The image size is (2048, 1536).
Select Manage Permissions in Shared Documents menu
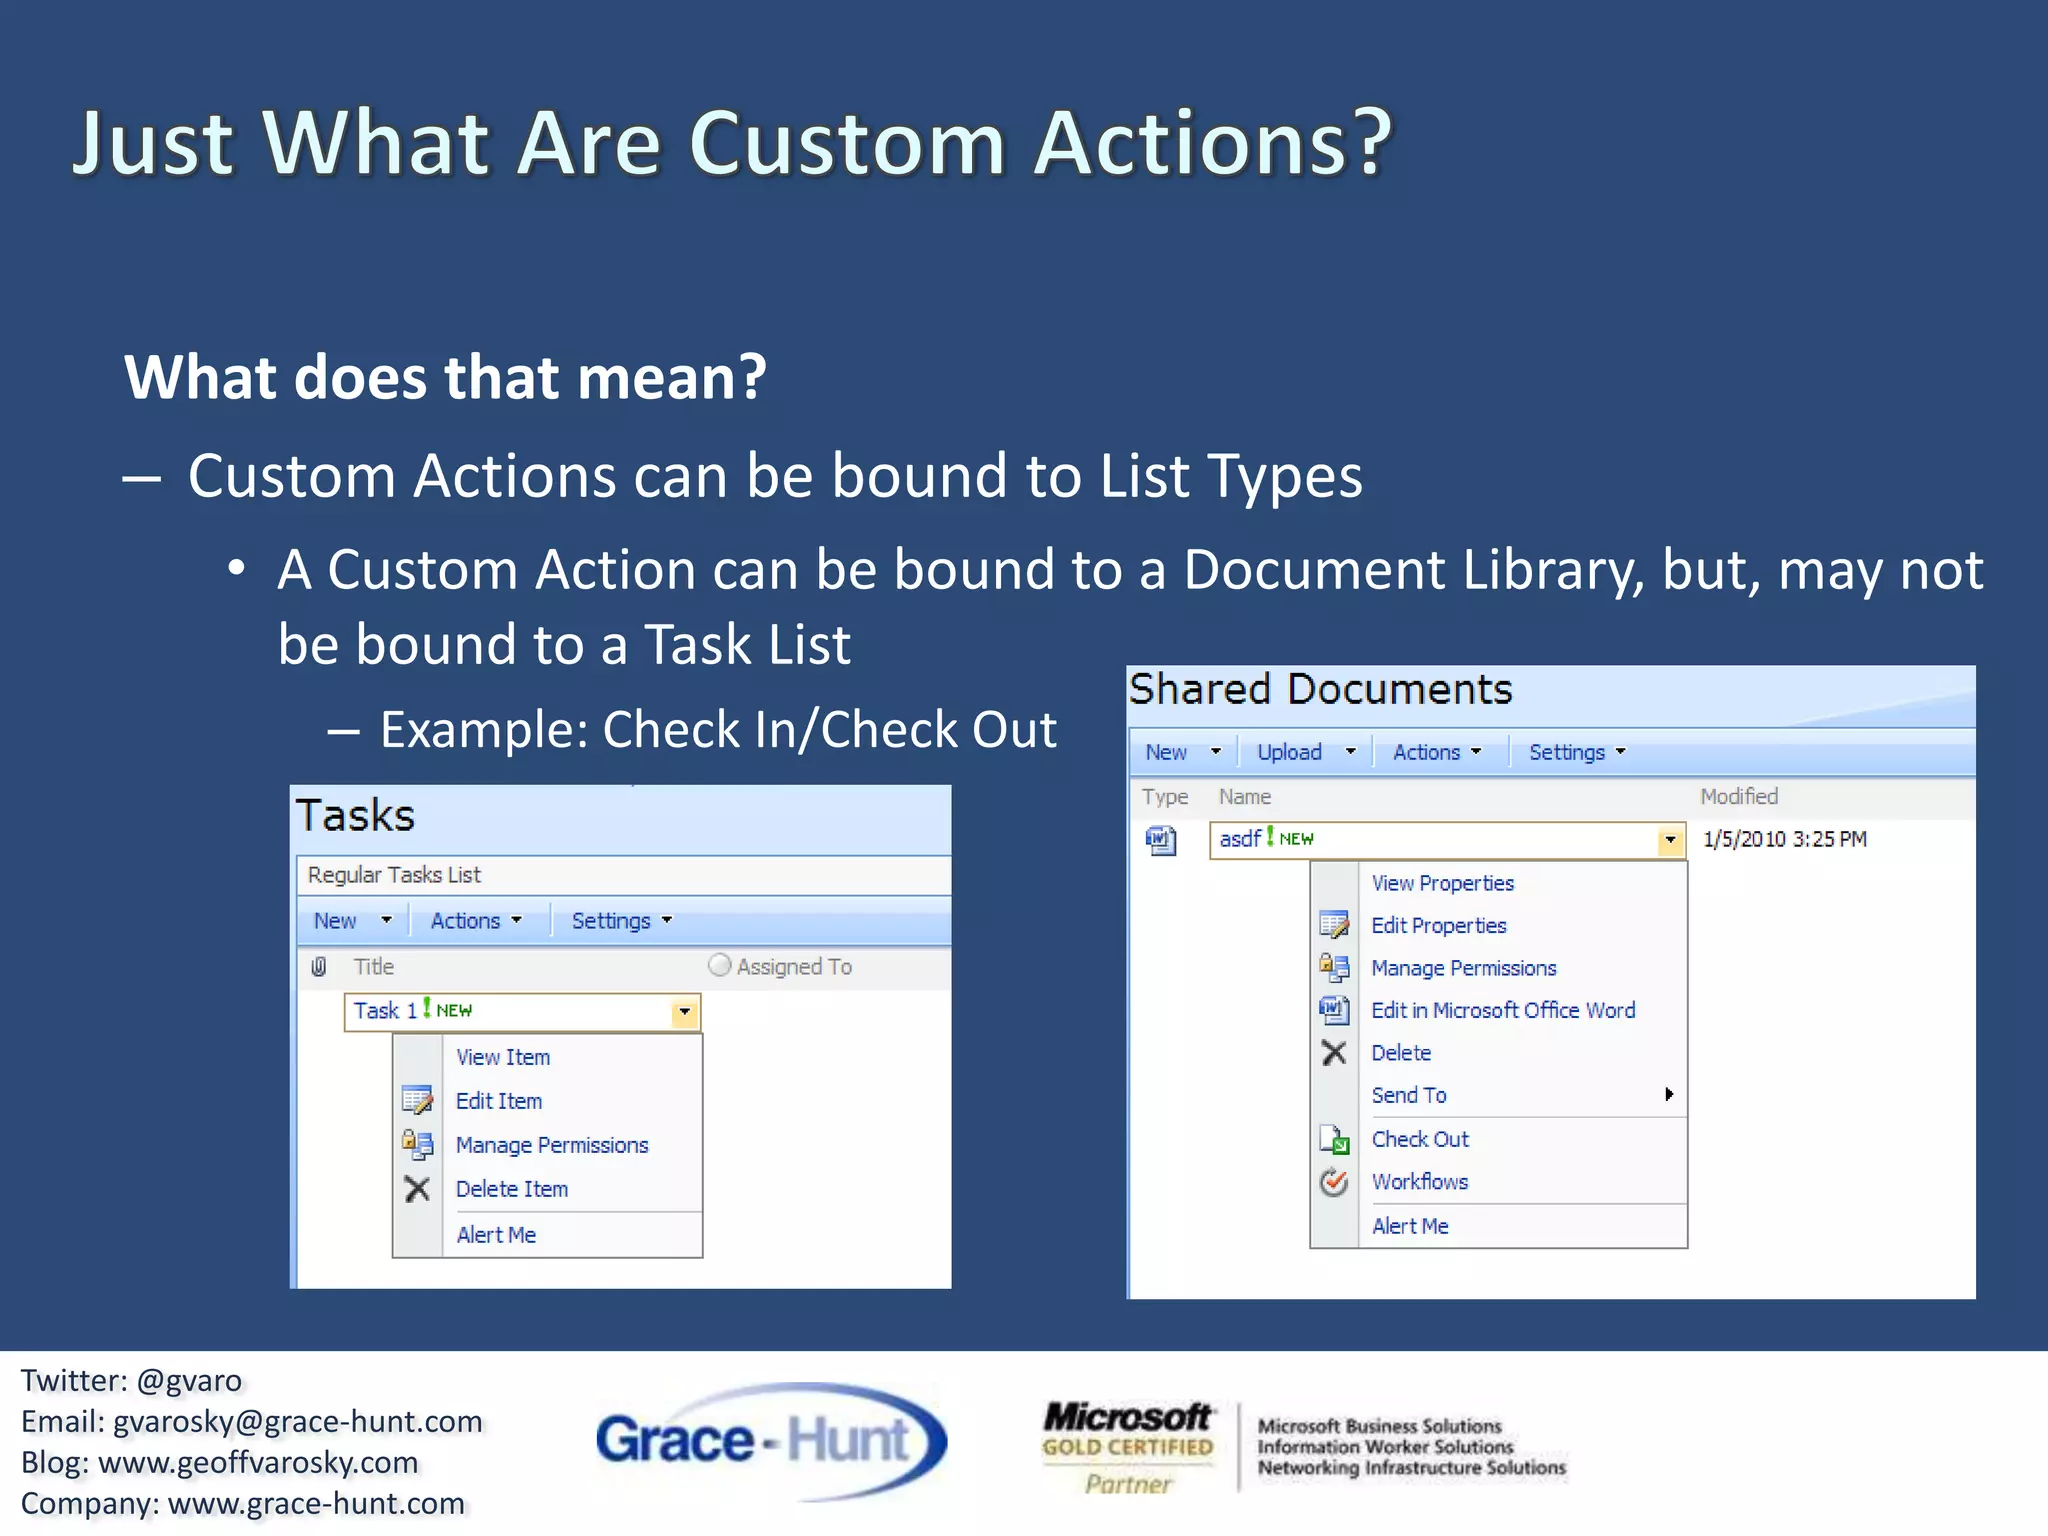click(x=1464, y=968)
